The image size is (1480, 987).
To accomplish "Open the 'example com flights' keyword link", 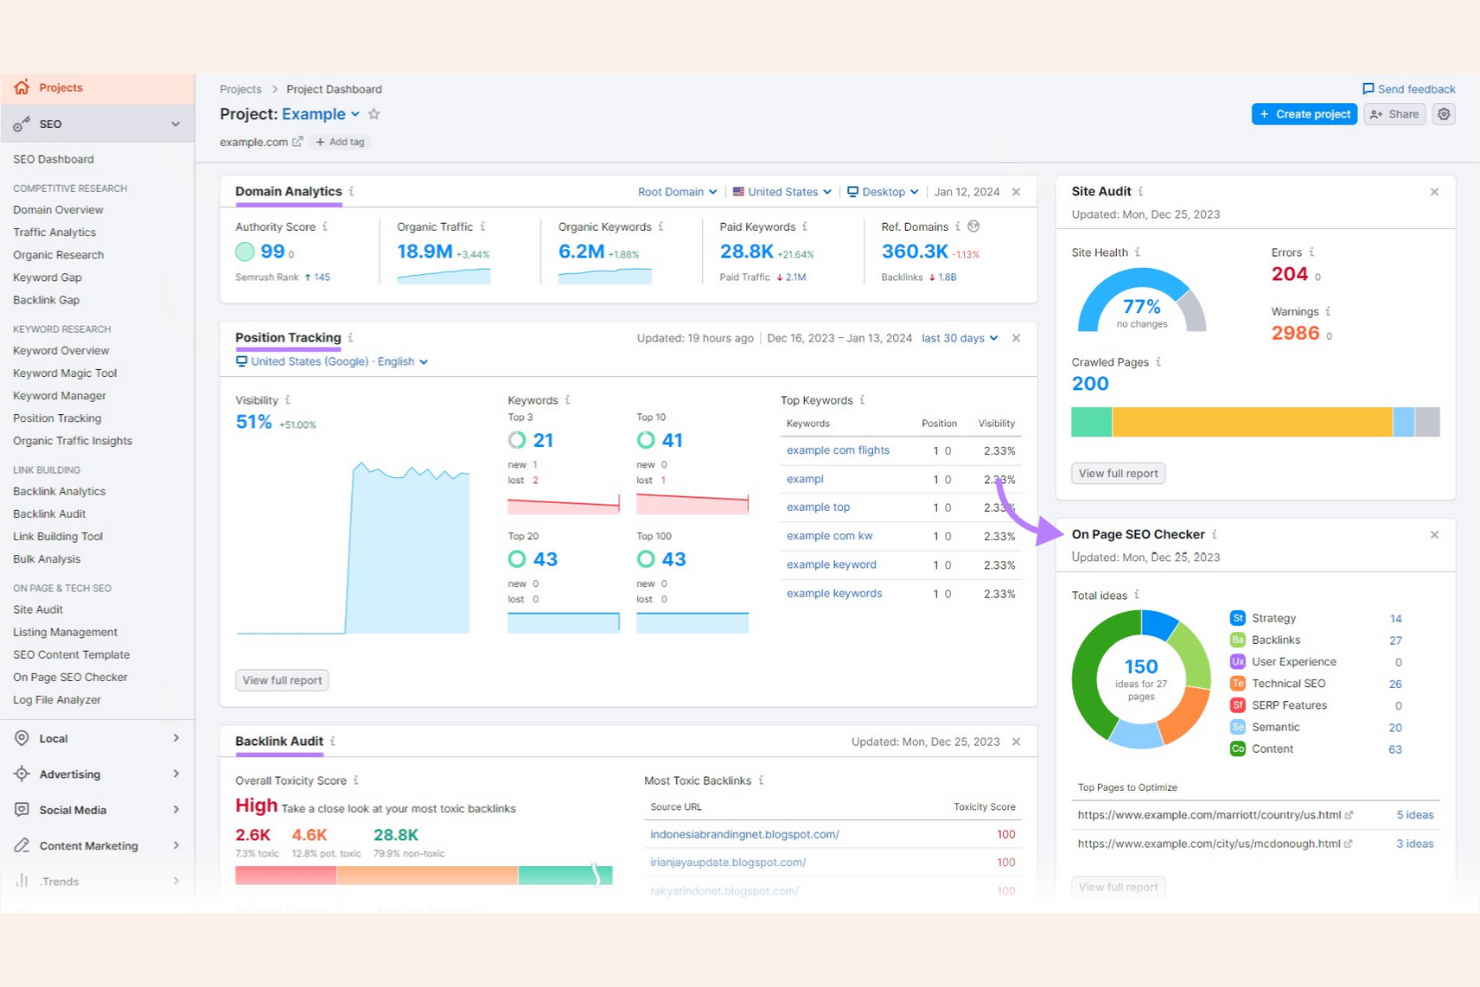I will point(838,451).
